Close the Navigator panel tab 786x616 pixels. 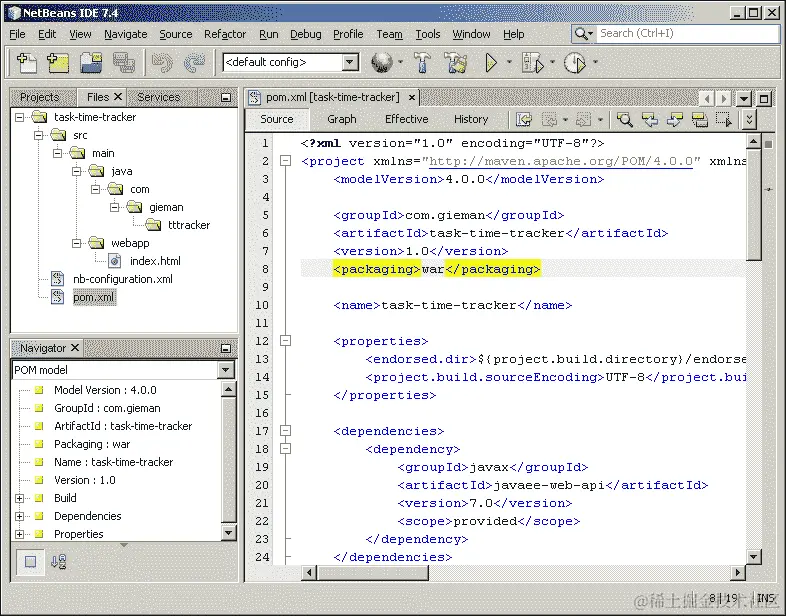75,347
